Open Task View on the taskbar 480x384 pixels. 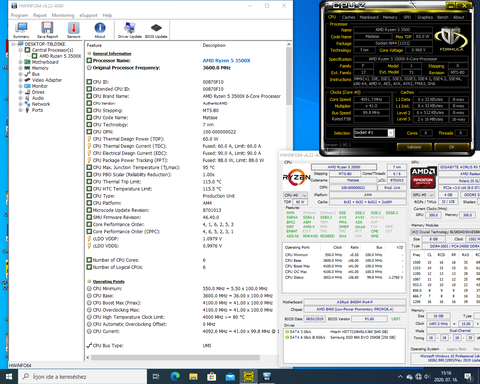click(x=156, y=377)
